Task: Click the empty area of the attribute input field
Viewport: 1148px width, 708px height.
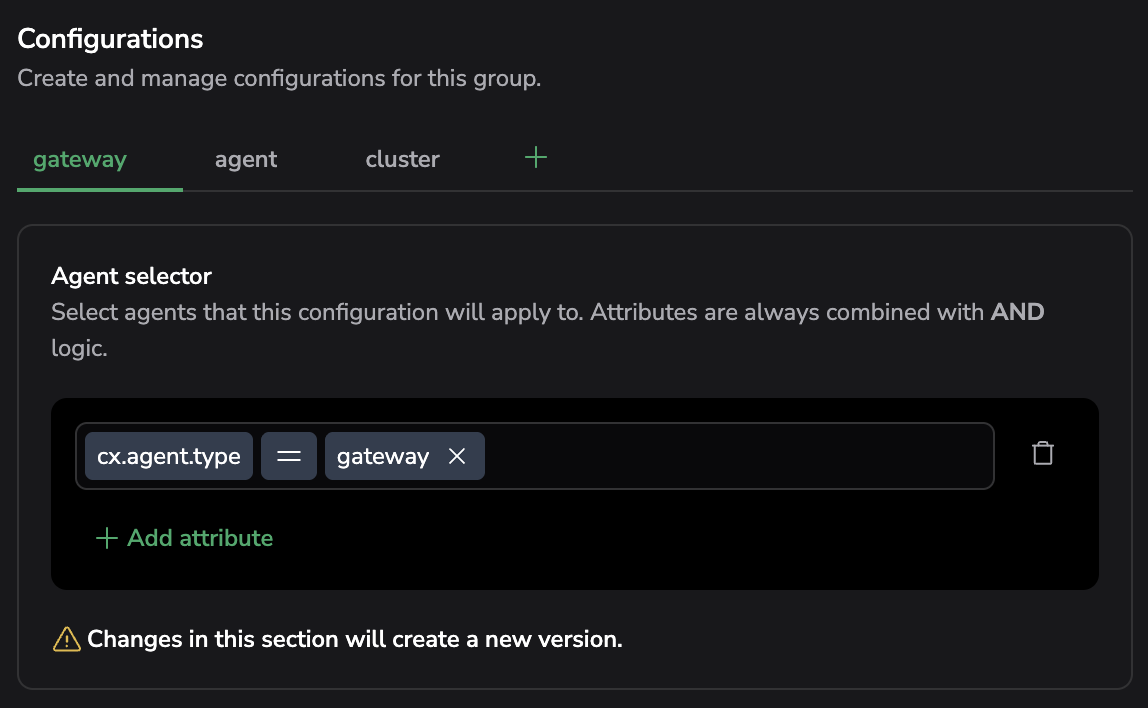Action: tap(740, 457)
